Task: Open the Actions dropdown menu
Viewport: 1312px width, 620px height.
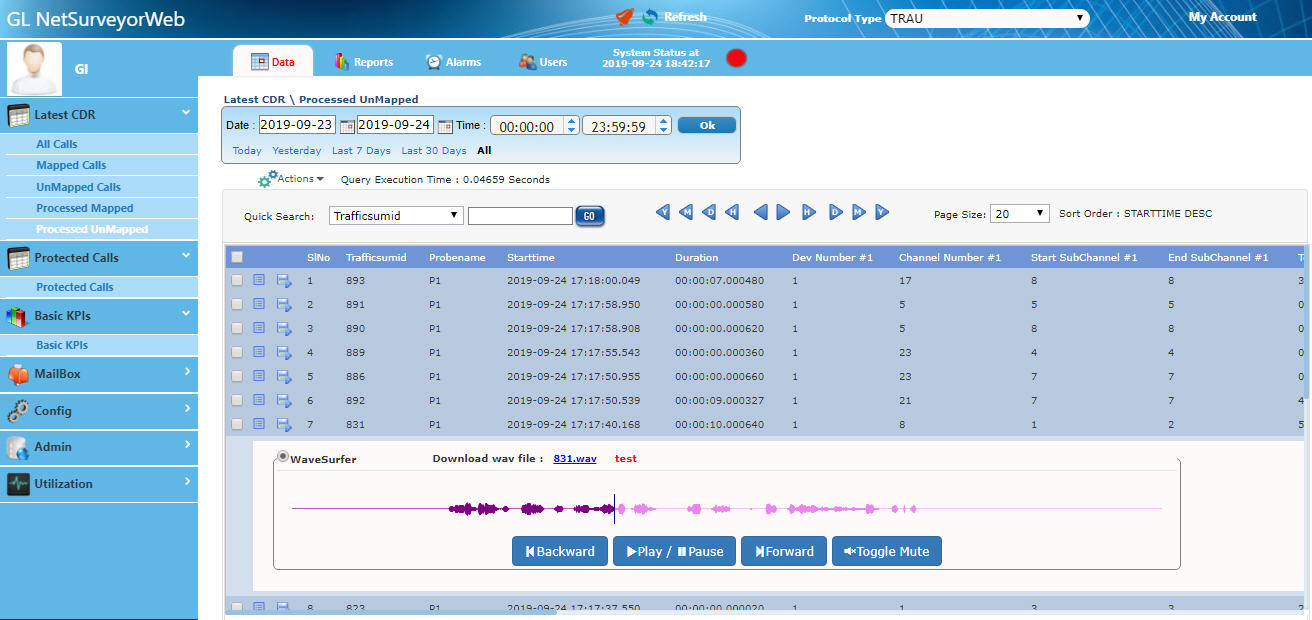Action: click(300, 179)
